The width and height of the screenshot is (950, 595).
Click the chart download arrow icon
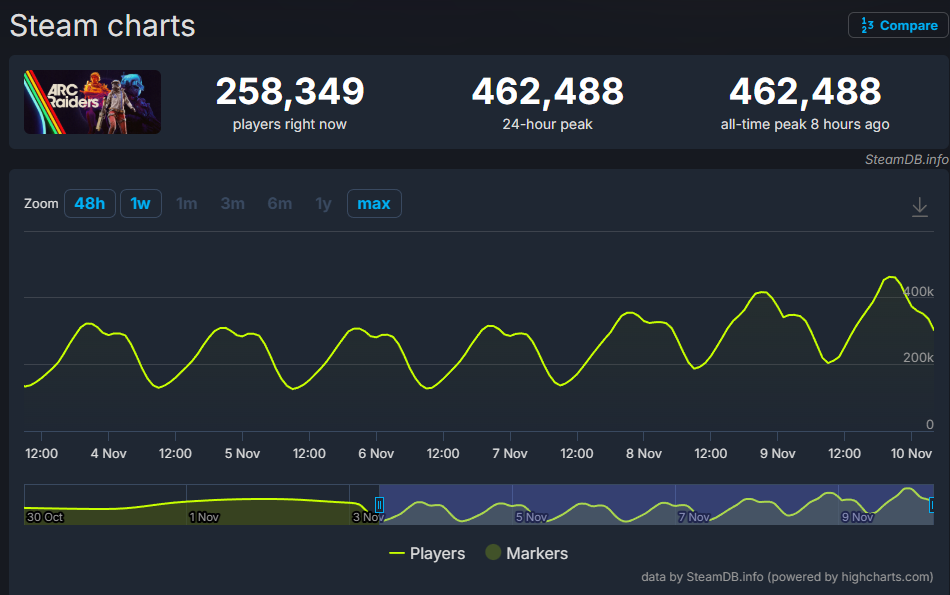point(920,207)
